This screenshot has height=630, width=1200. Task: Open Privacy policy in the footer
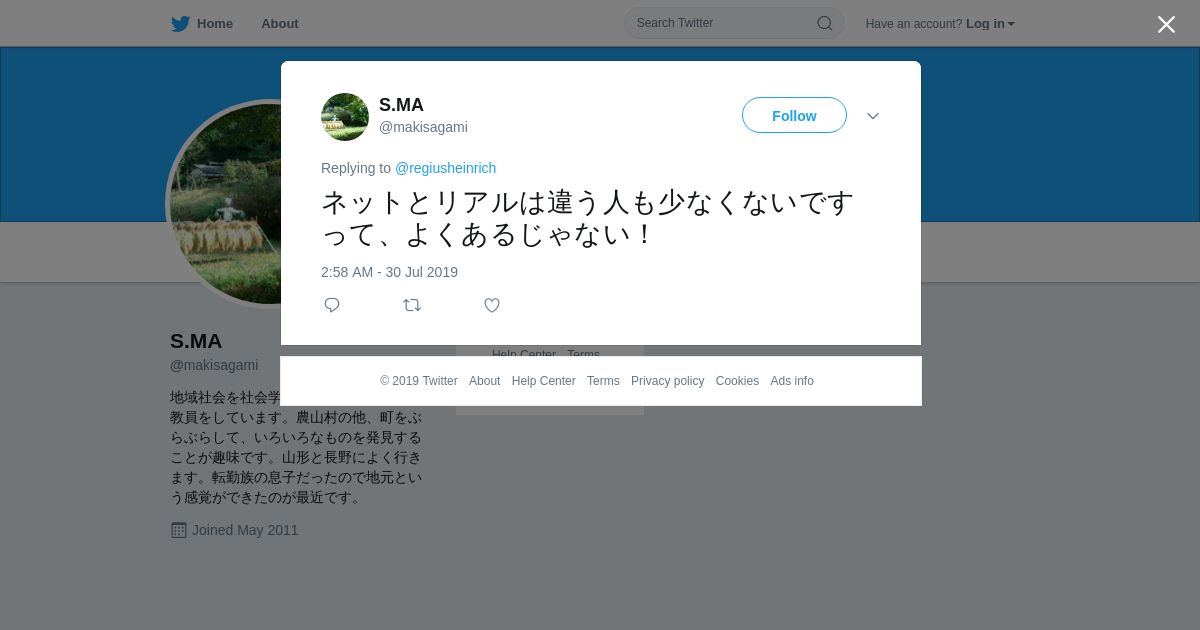click(667, 381)
